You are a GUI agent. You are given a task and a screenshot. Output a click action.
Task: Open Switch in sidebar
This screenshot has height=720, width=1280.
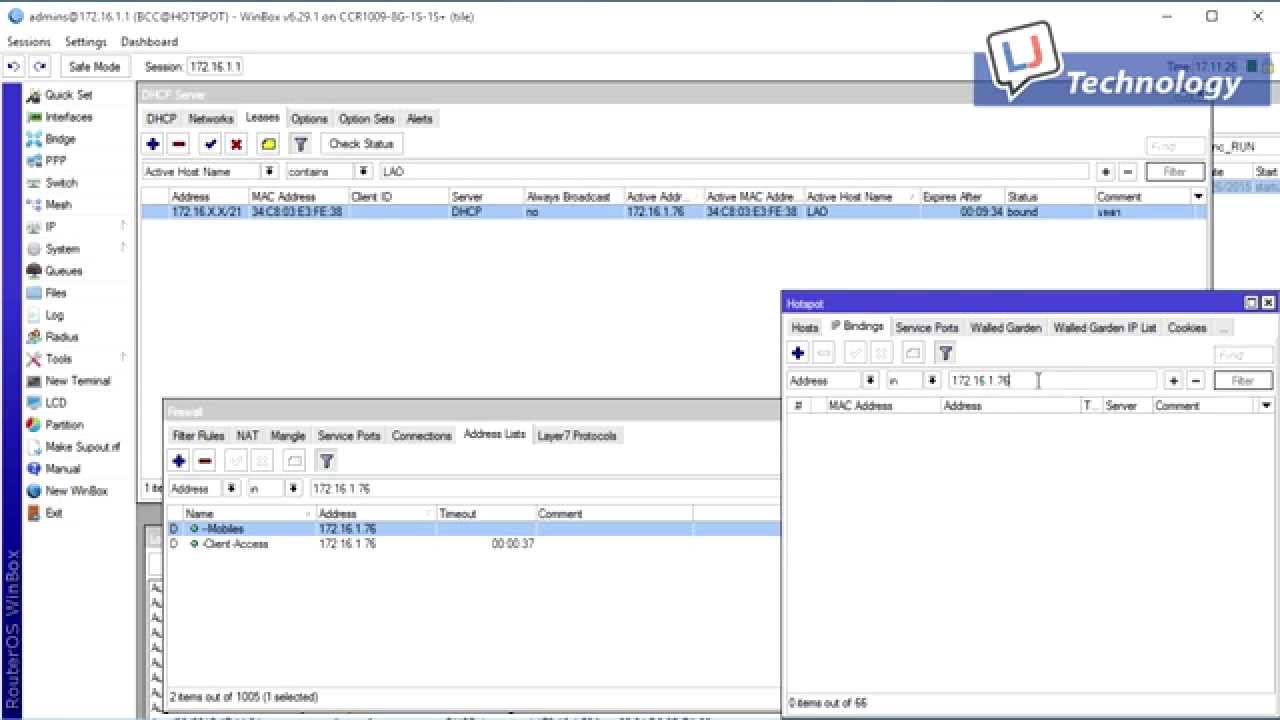(x=61, y=183)
